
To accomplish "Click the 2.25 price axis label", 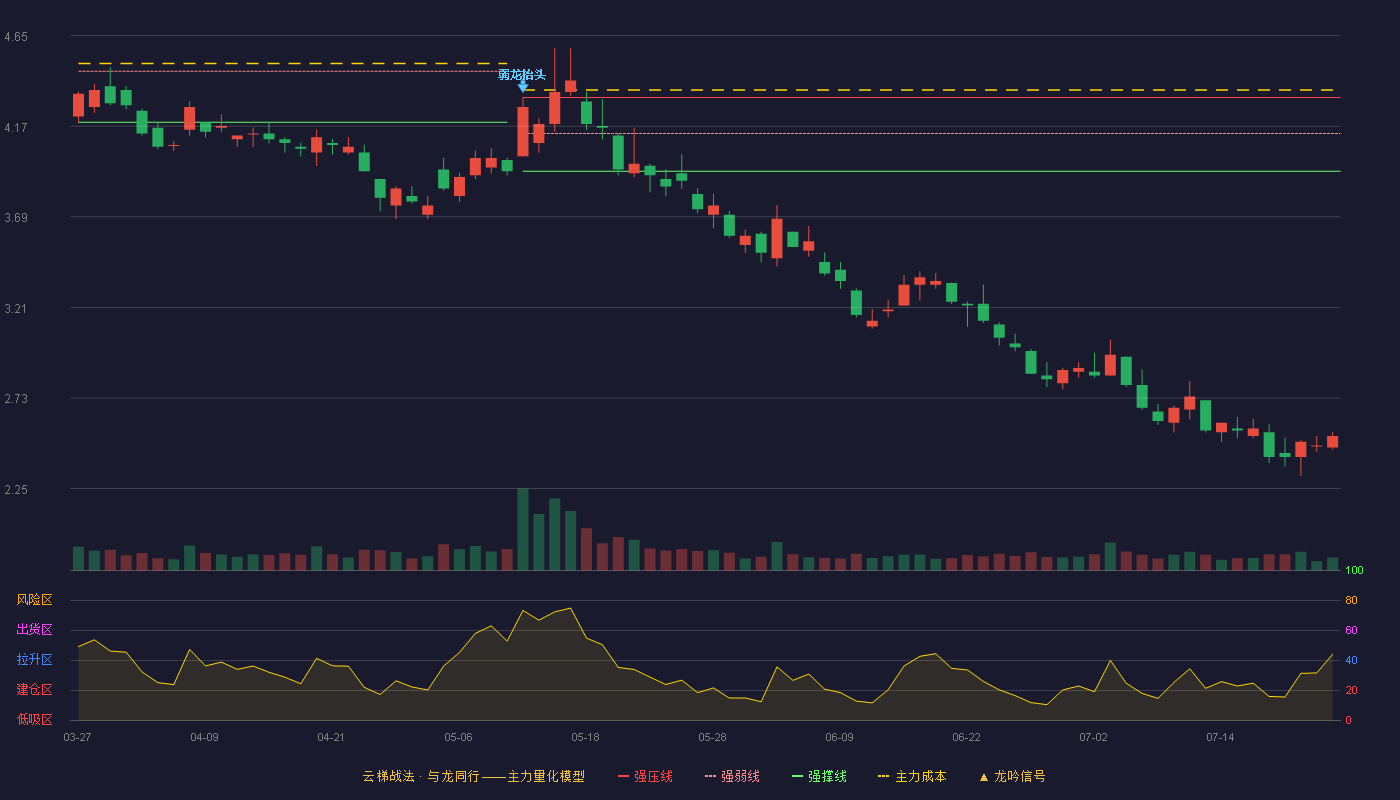I will [16, 490].
